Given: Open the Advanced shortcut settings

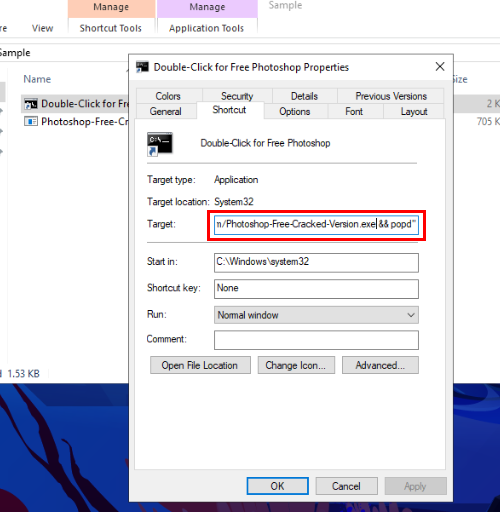Looking at the screenshot, I should tap(380, 365).
